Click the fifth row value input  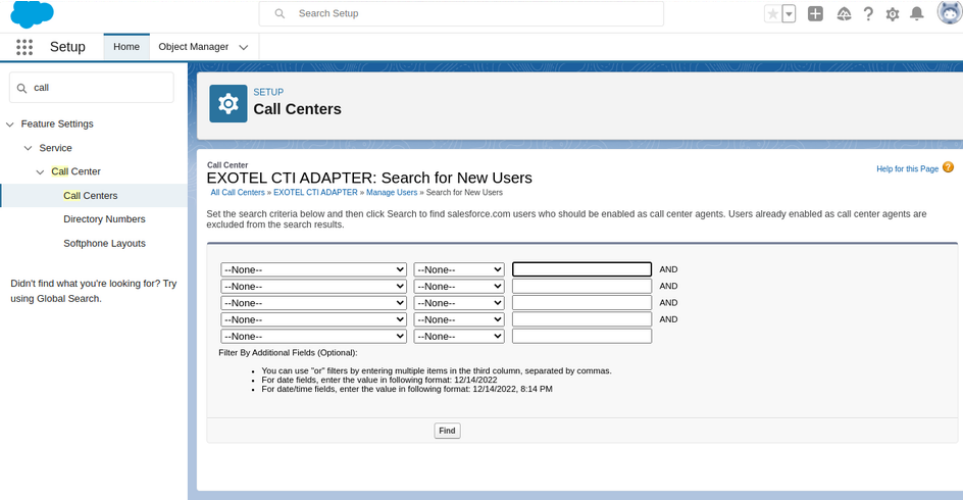(x=582, y=336)
